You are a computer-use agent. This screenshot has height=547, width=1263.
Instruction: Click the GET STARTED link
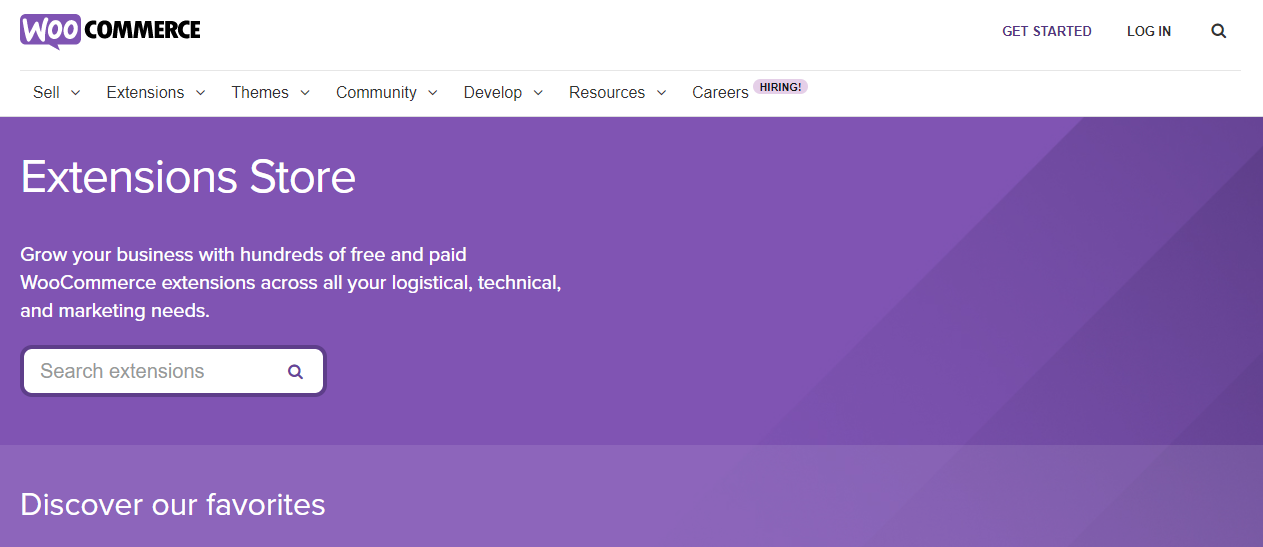tap(1047, 31)
